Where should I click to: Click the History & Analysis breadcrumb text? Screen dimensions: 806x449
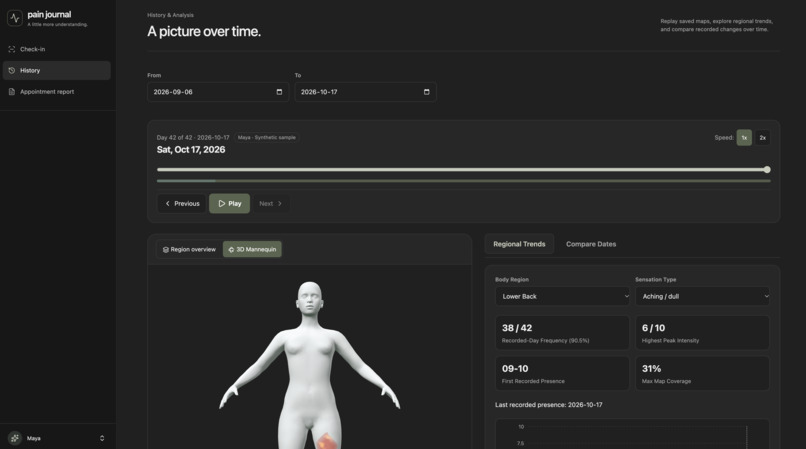pos(170,15)
